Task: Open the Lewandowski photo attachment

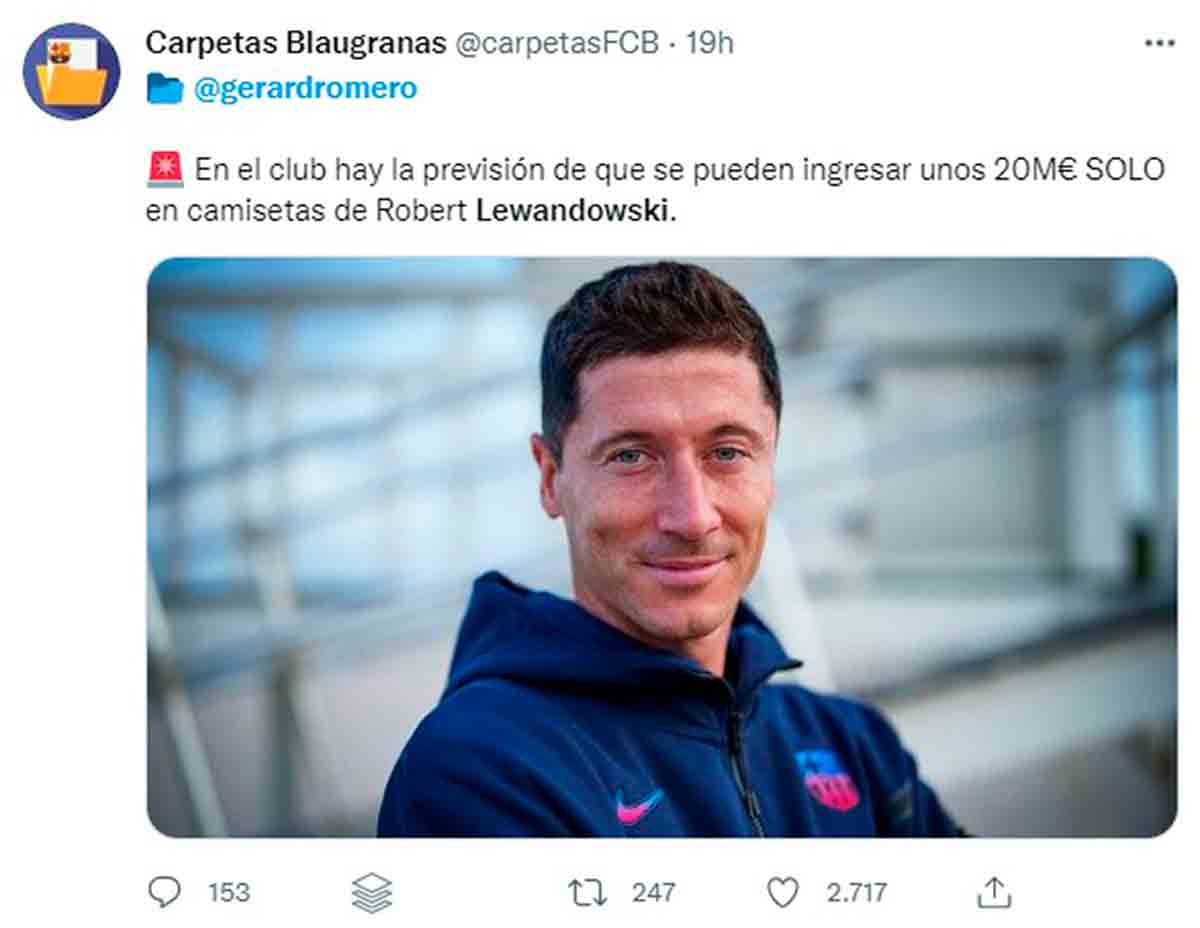Action: 662,547
